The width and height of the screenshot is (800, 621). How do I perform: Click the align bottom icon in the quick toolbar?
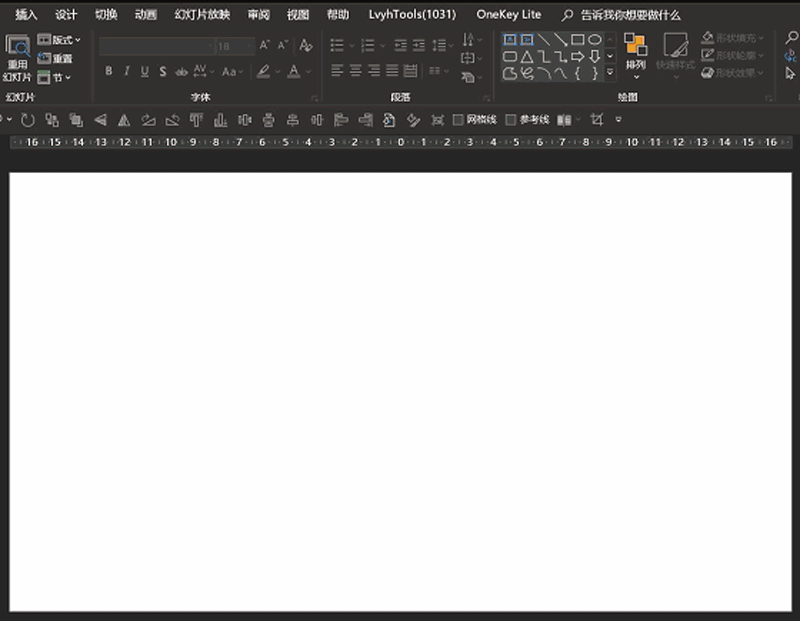[220, 120]
